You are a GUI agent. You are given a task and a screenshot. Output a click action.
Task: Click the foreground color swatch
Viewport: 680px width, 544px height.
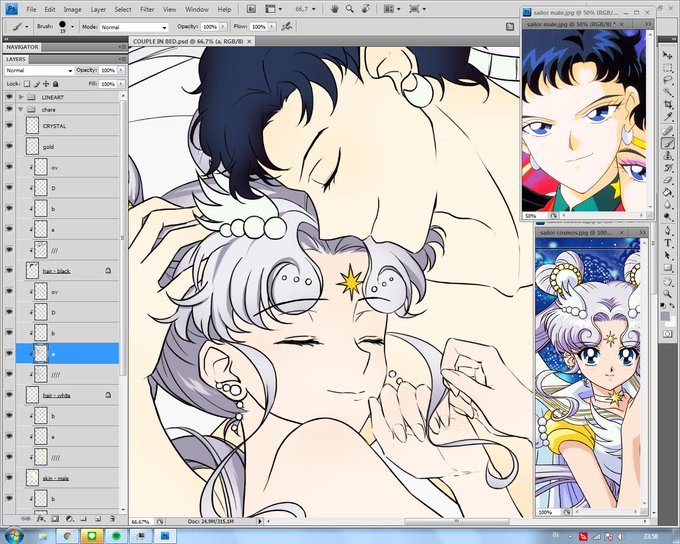665,316
